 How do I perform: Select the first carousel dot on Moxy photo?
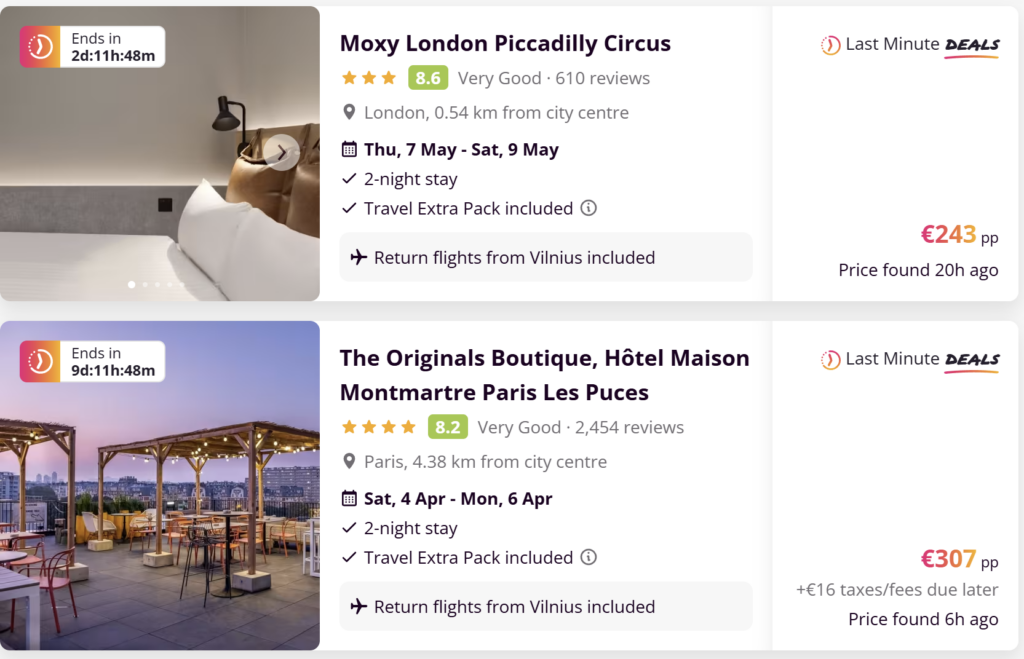point(132,285)
